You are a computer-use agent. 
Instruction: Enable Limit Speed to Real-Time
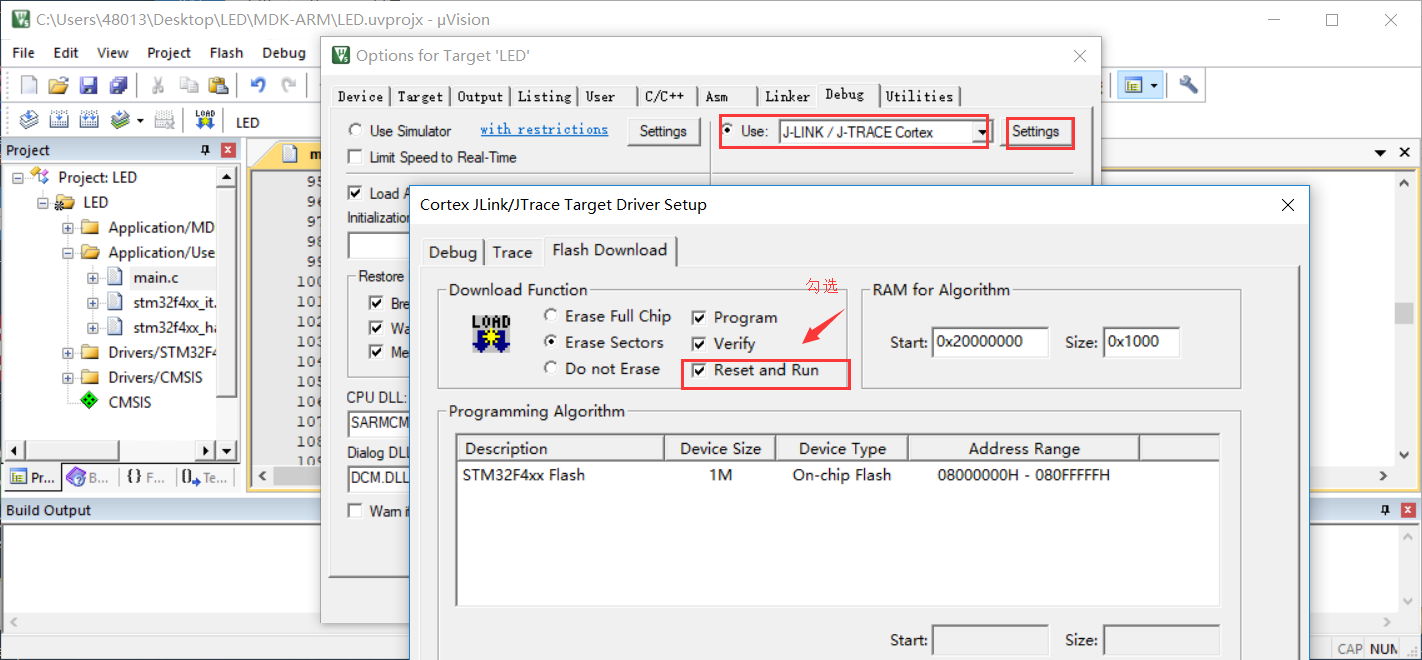(354, 157)
